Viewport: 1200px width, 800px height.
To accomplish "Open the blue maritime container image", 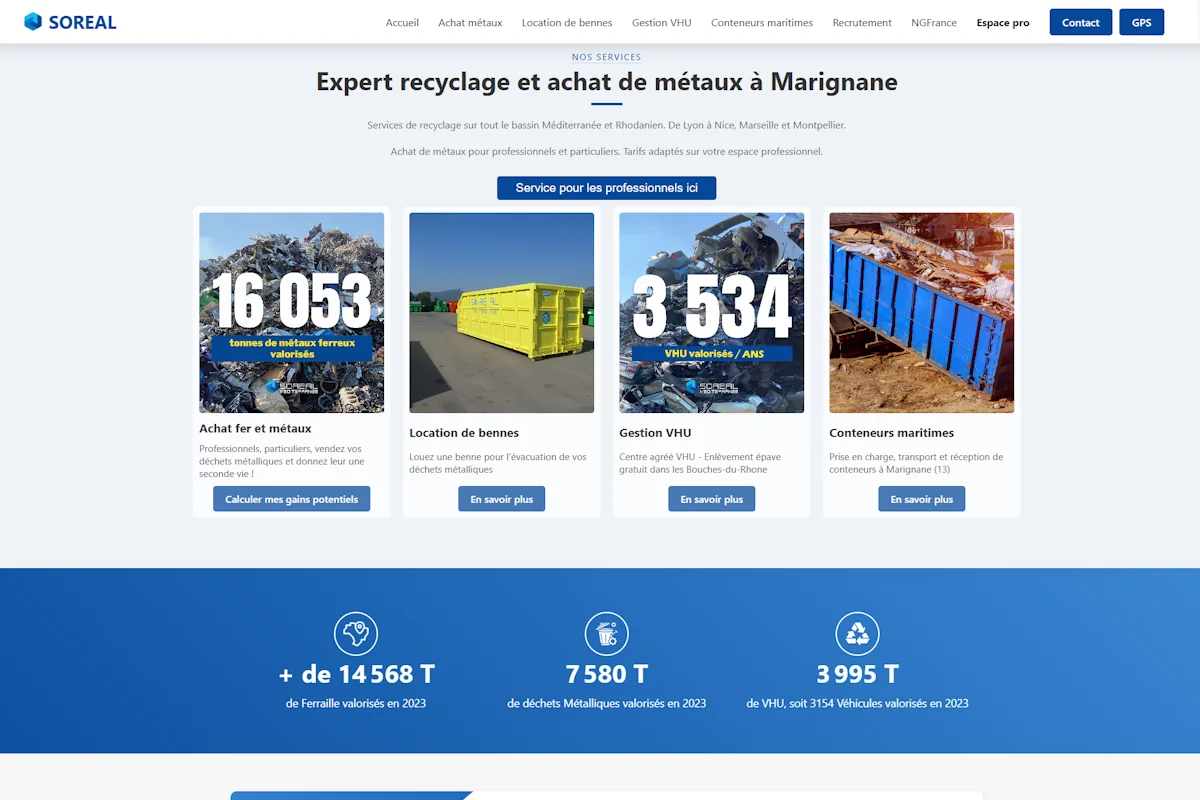I will coord(922,312).
